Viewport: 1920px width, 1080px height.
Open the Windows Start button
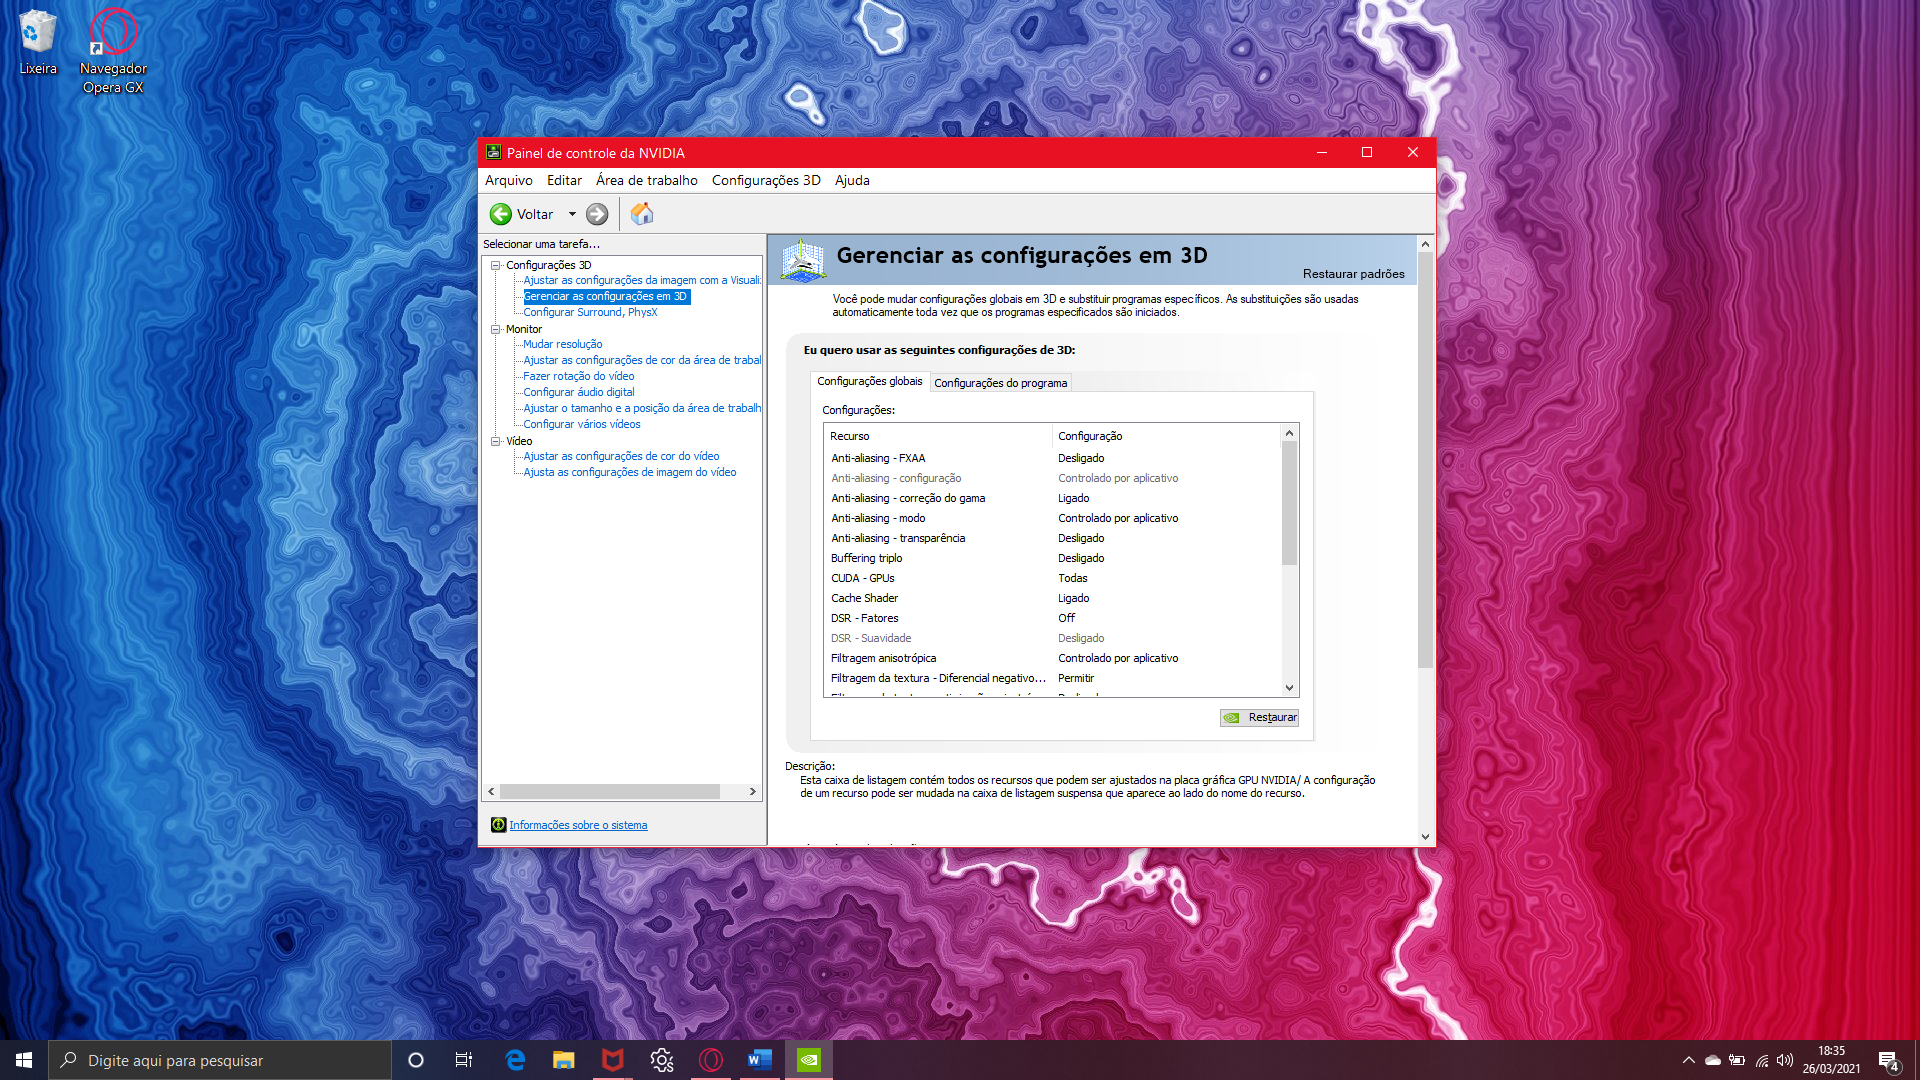pyautogui.click(x=24, y=1060)
